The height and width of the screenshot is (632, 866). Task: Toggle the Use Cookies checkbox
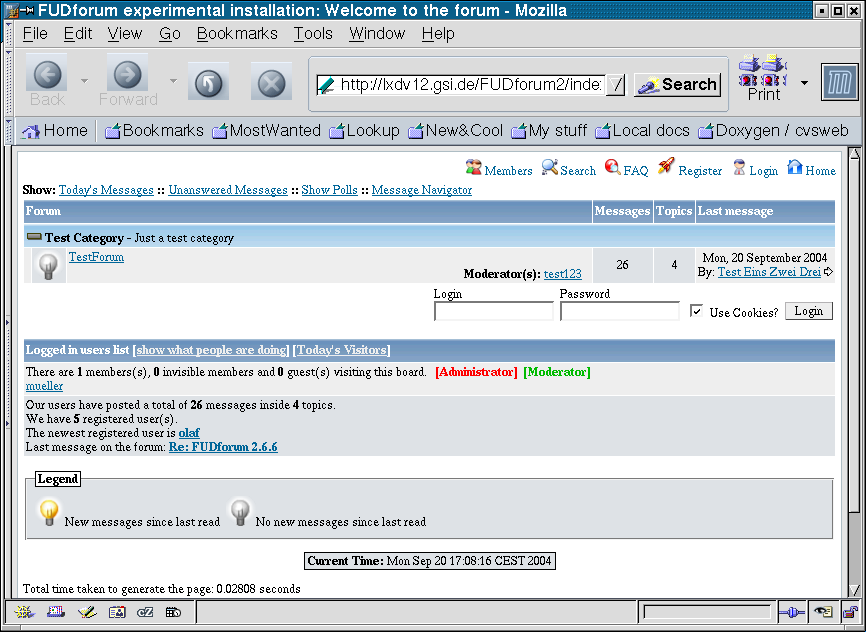tap(696, 312)
